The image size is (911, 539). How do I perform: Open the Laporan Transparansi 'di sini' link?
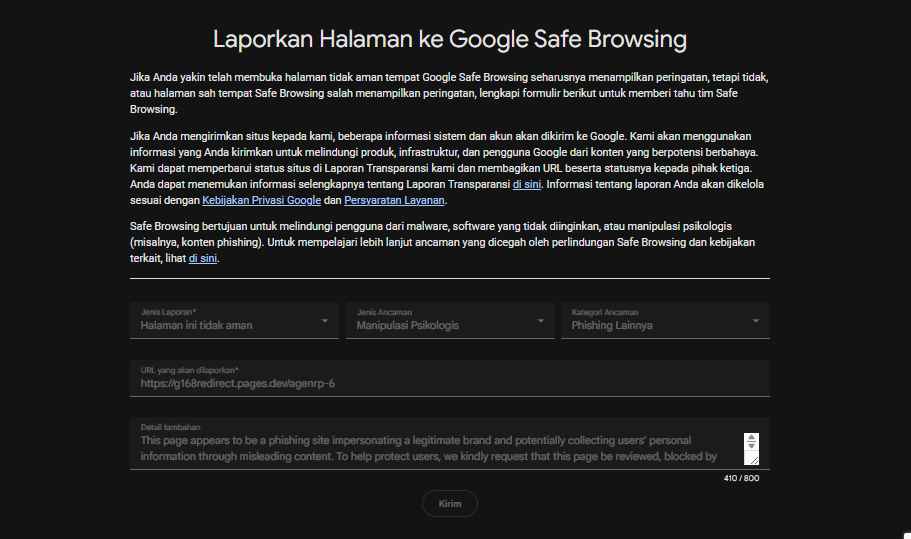526,184
